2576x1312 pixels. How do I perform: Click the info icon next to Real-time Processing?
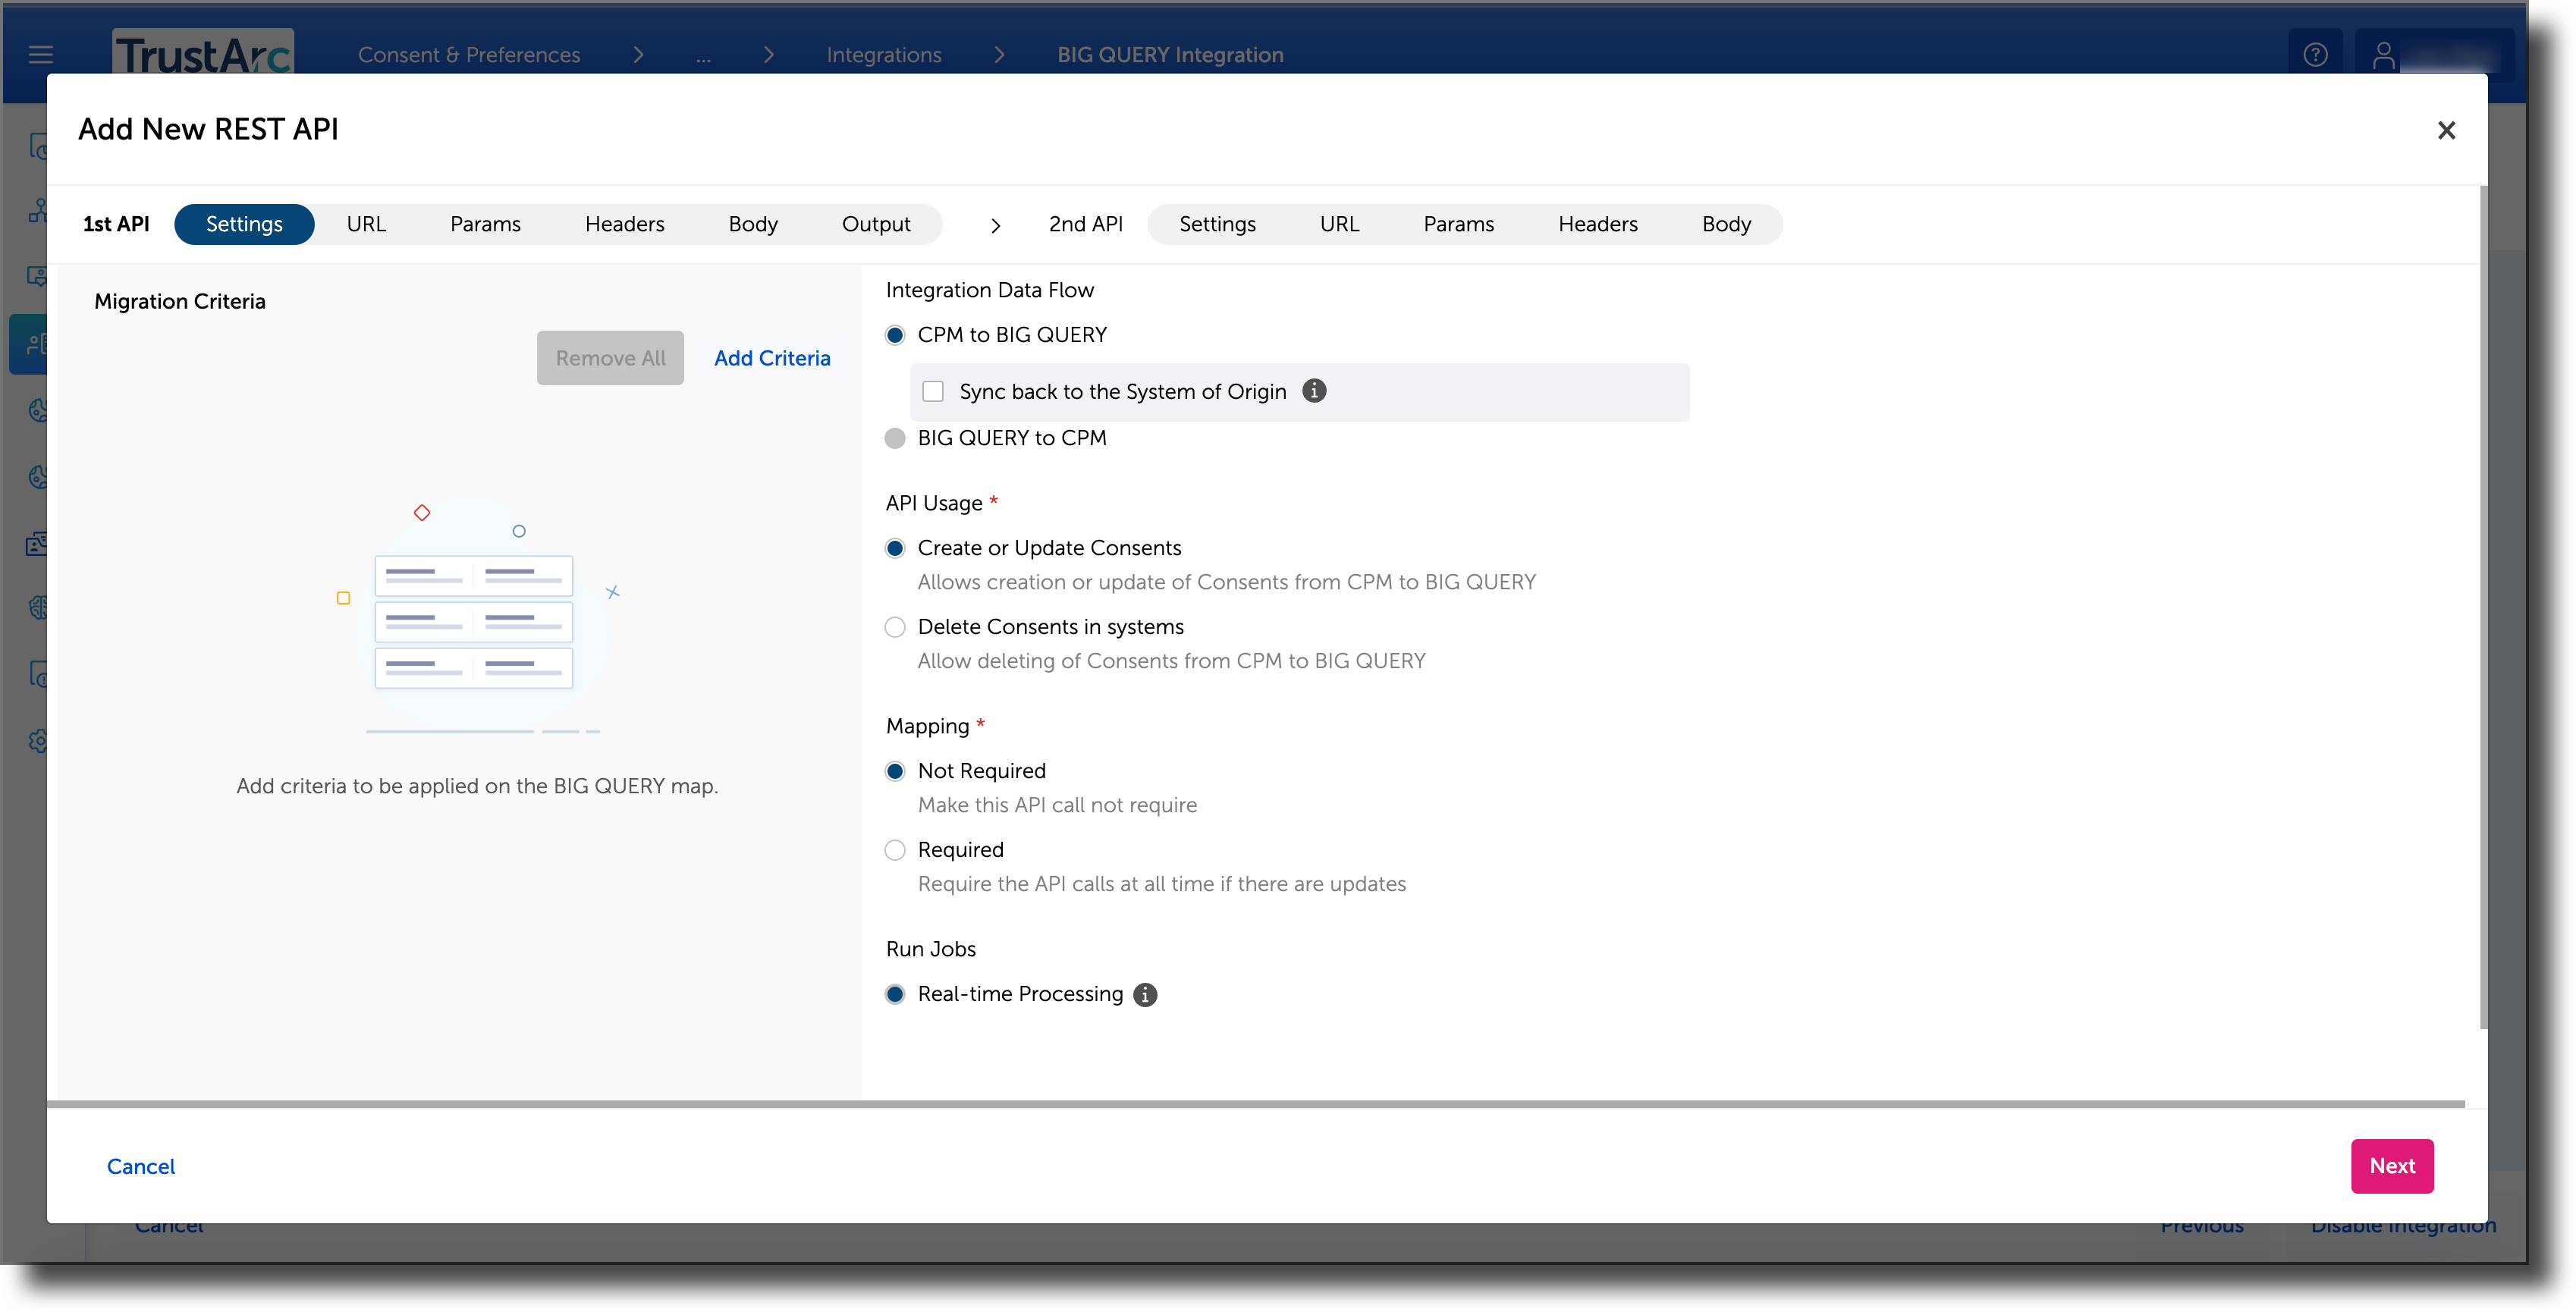click(x=1145, y=994)
